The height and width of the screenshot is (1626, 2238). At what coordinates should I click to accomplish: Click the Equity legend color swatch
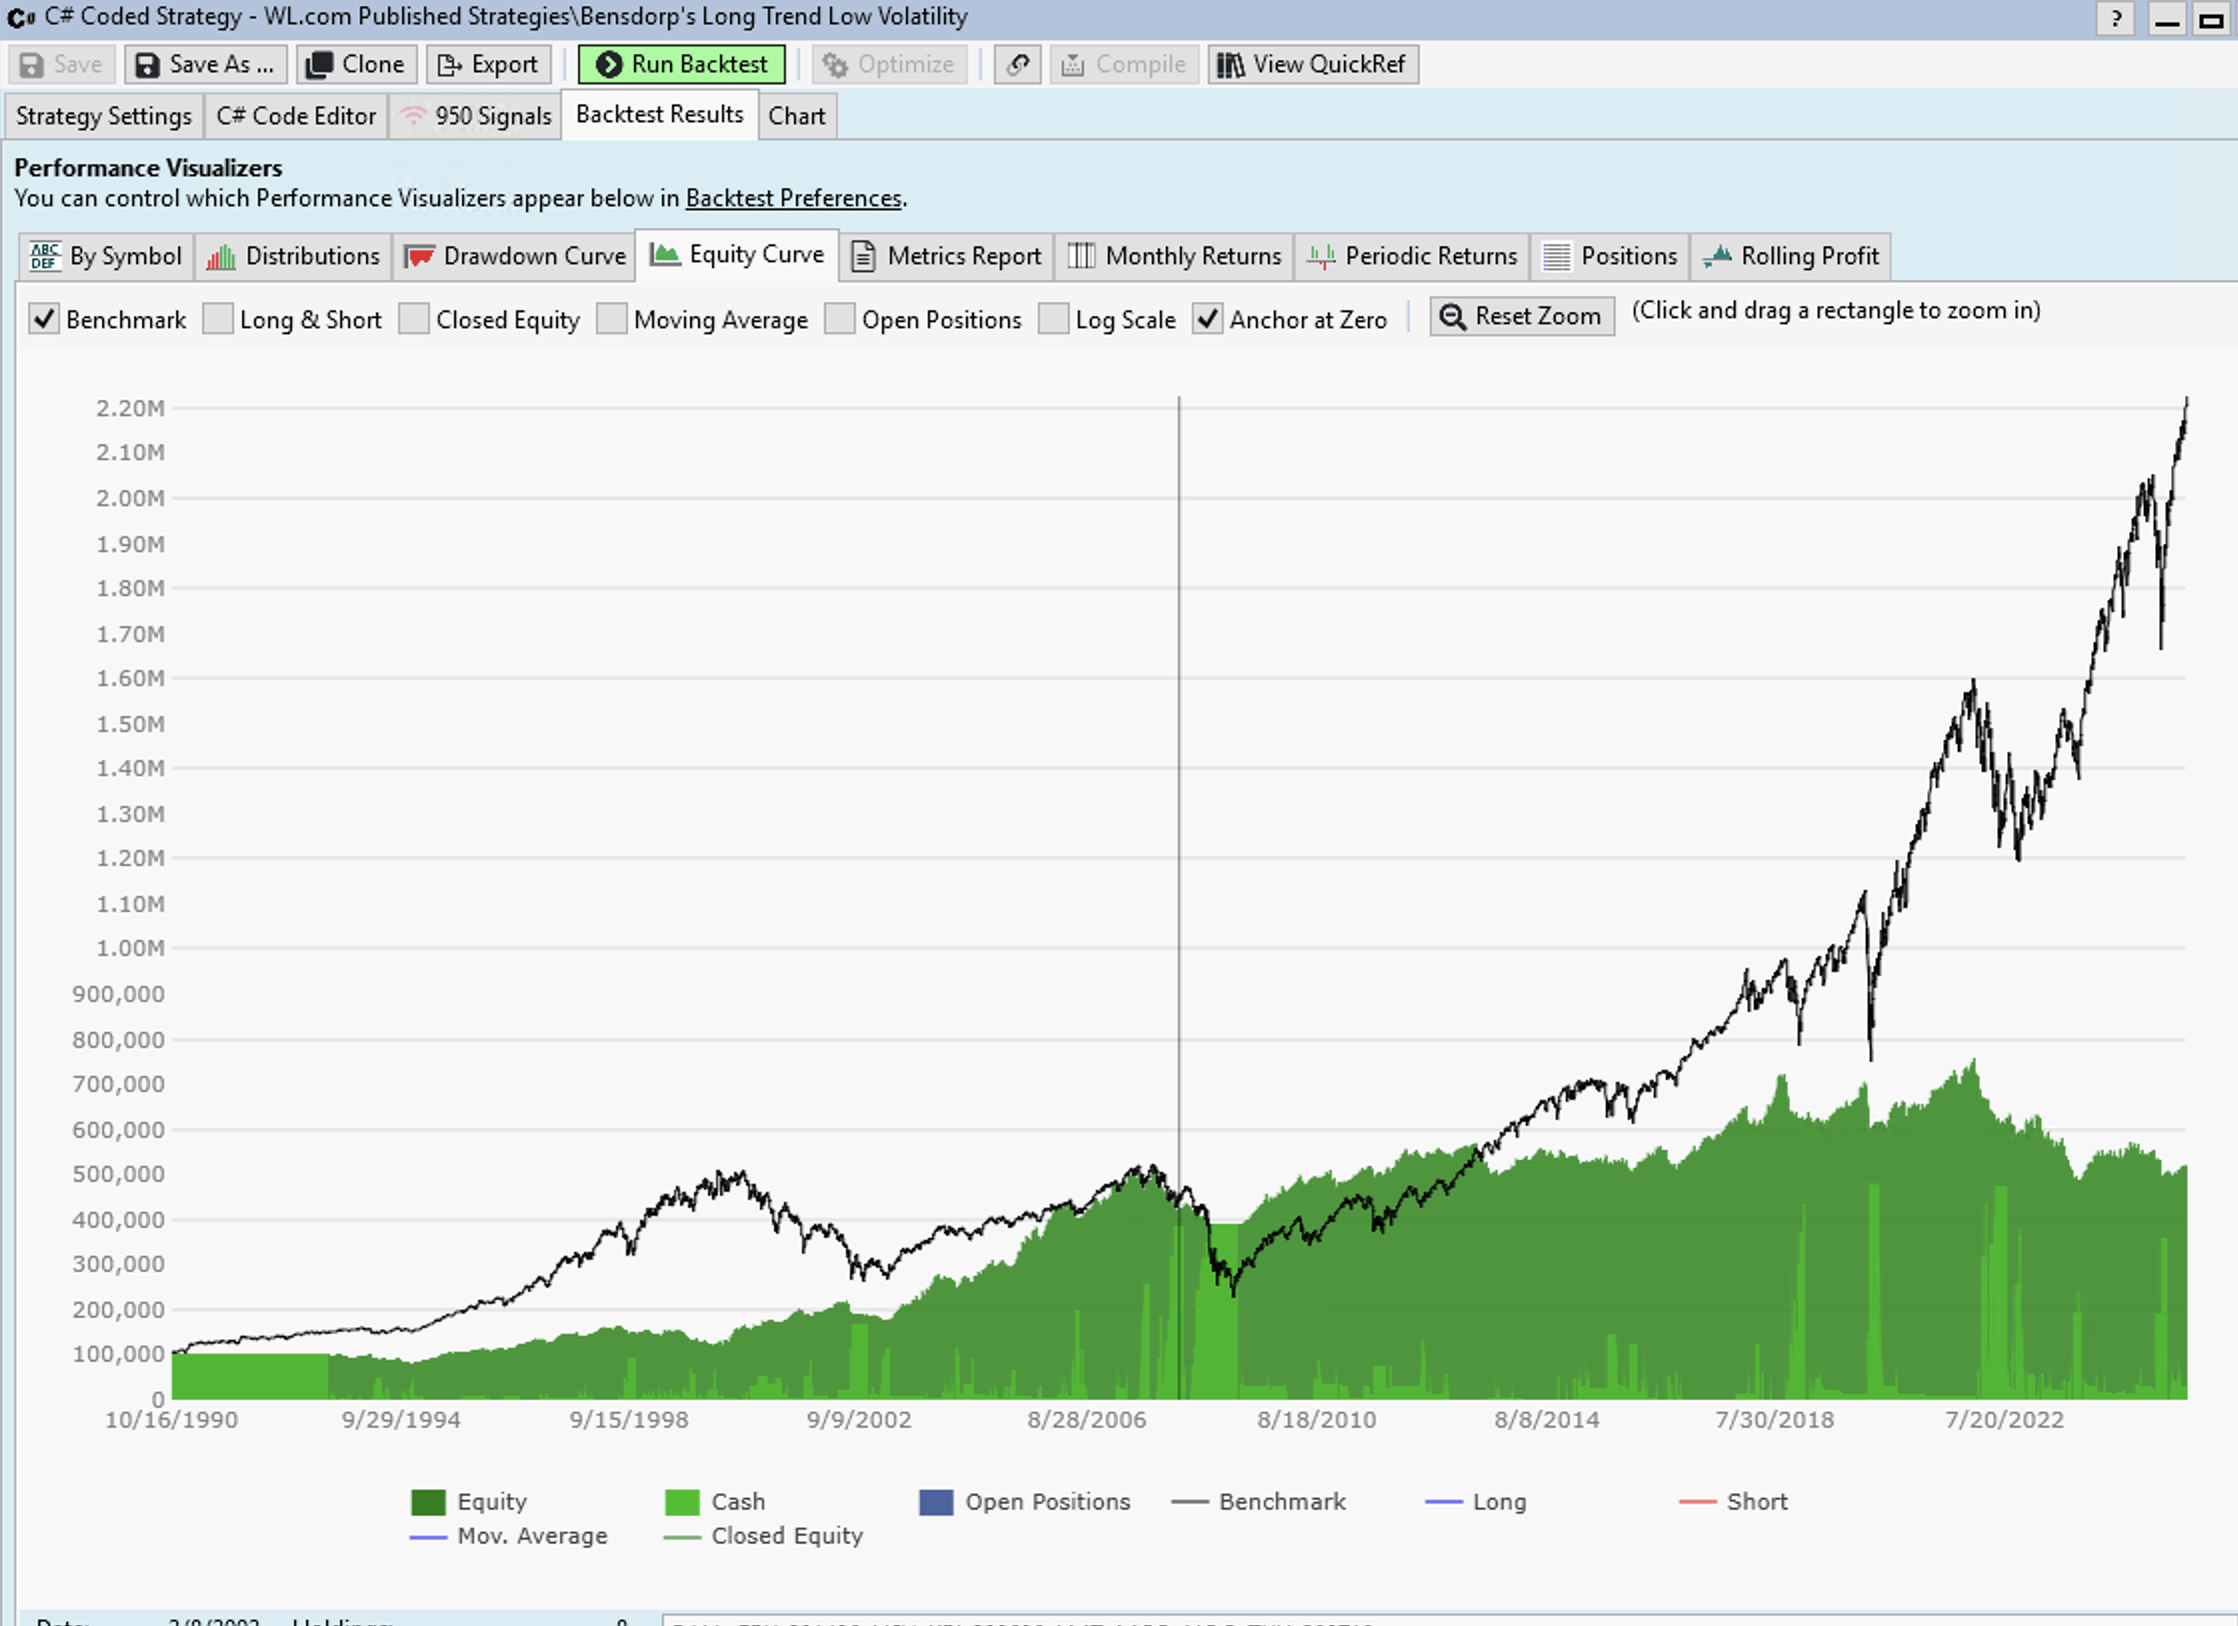[428, 1502]
